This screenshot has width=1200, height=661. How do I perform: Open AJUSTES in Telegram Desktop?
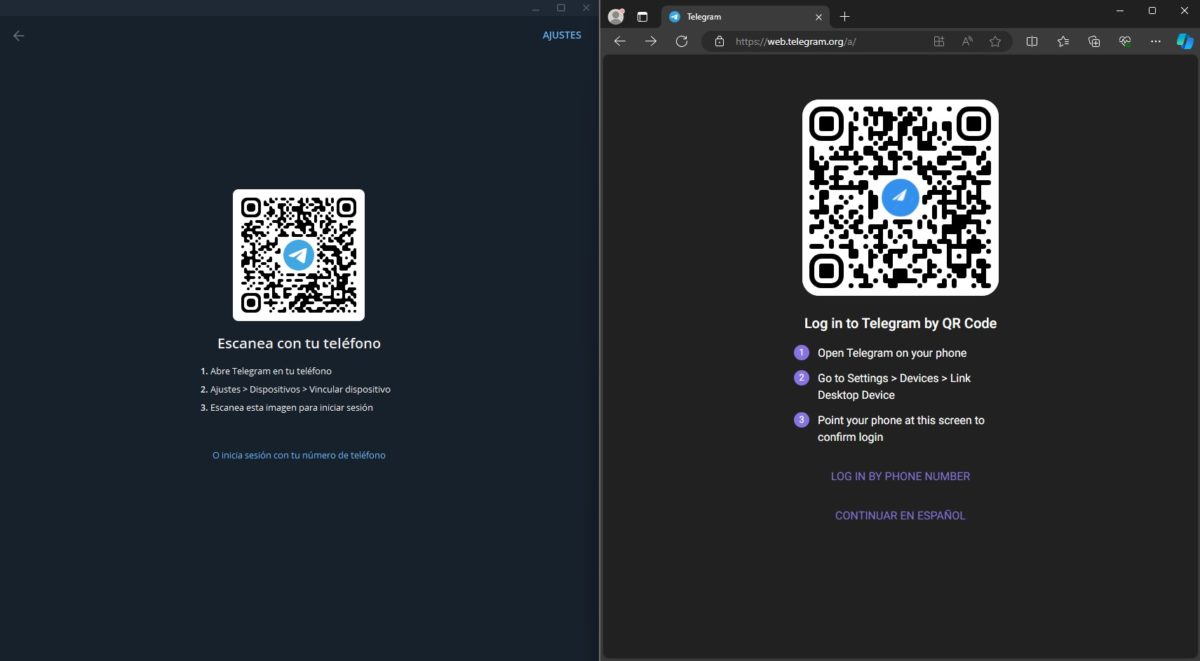click(561, 34)
